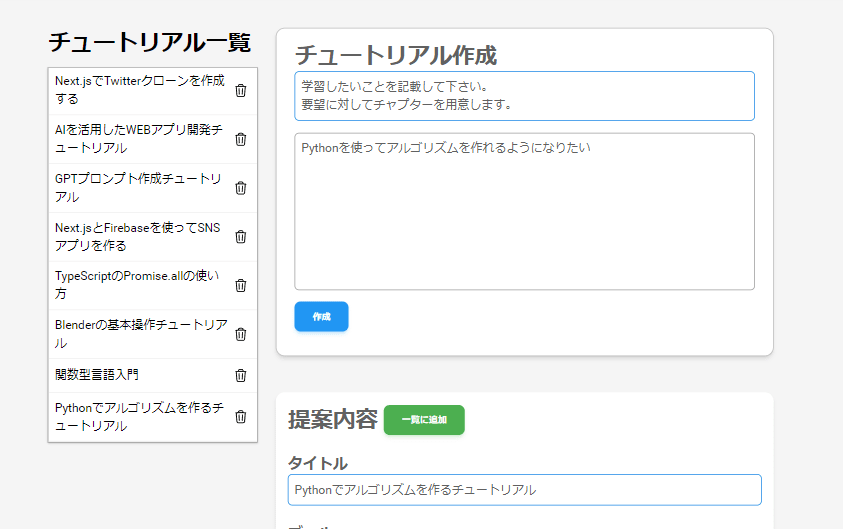This screenshot has height=529, width=843.
Task: Click the タイトル label
Action: (318, 463)
